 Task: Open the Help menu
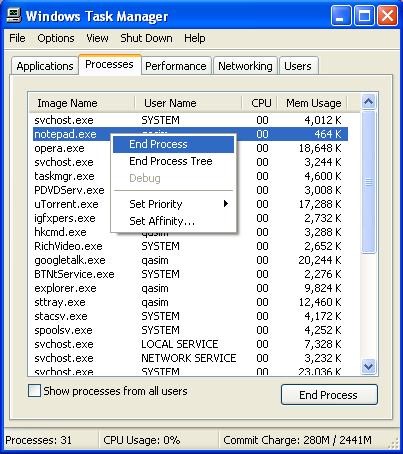(195, 38)
